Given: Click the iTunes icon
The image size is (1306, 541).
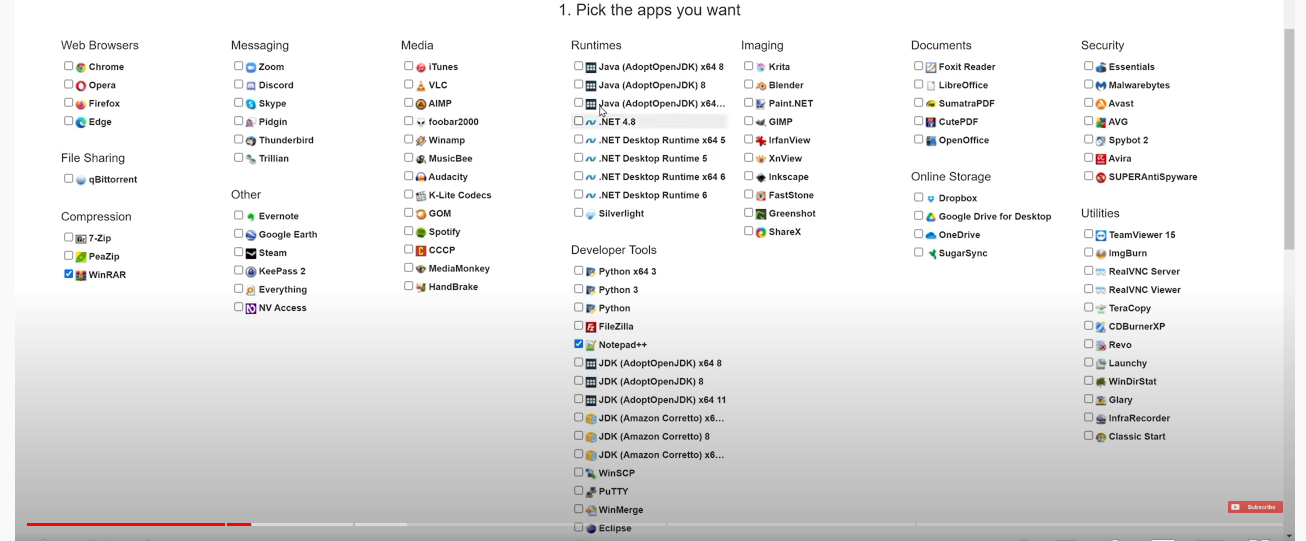Looking at the screenshot, I should tap(421, 67).
